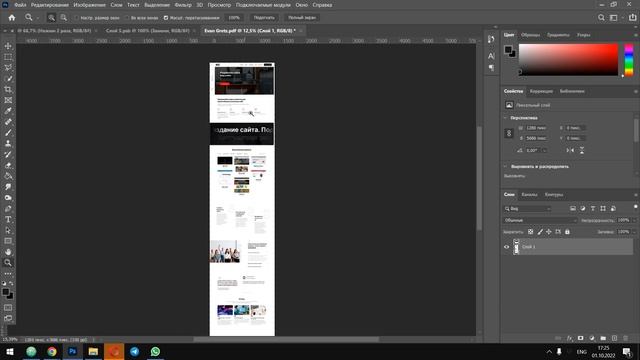The width and height of the screenshot is (640, 360).
Task: Delete layer with trash icon
Action: (x=625, y=338)
